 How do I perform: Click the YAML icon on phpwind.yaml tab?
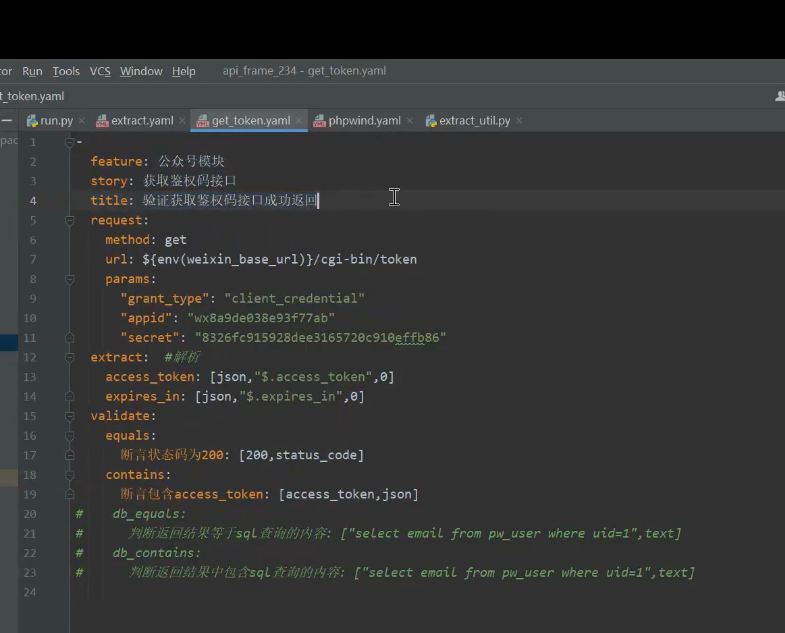pyautogui.click(x=319, y=121)
